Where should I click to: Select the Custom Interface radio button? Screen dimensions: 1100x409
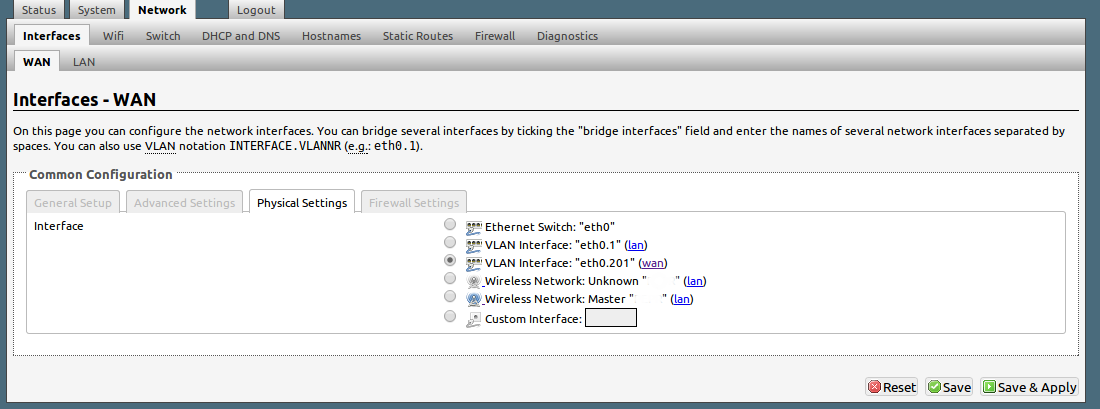(x=450, y=316)
